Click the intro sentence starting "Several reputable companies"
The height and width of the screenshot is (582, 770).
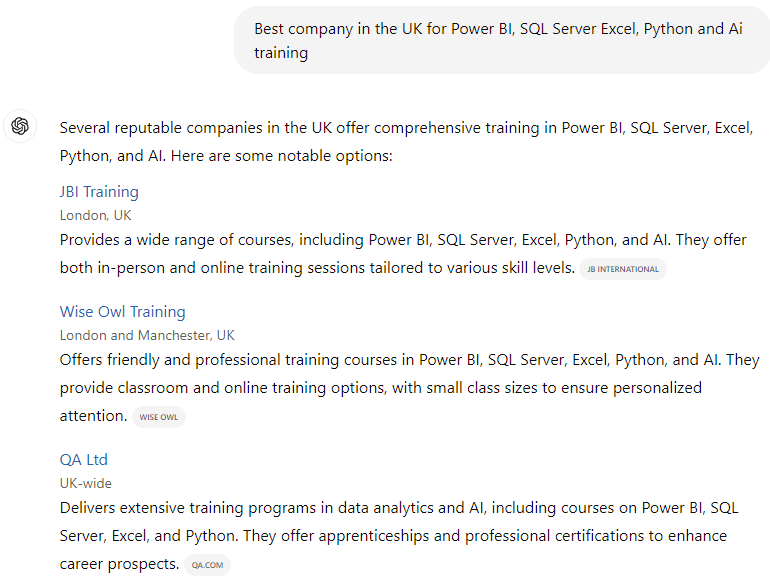(407, 141)
